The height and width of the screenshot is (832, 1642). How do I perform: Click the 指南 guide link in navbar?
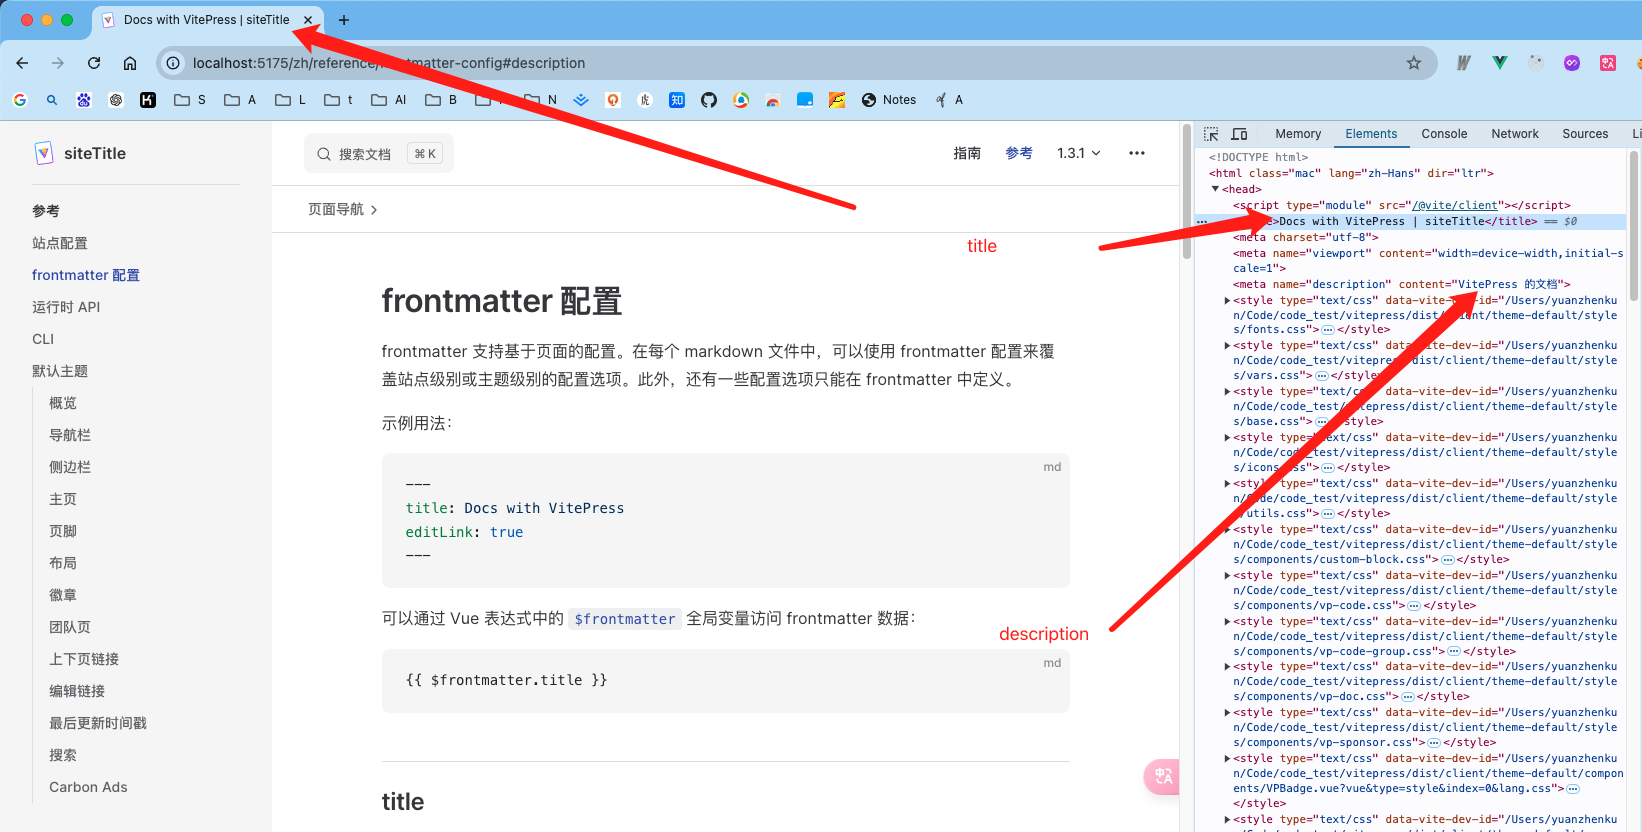[966, 153]
